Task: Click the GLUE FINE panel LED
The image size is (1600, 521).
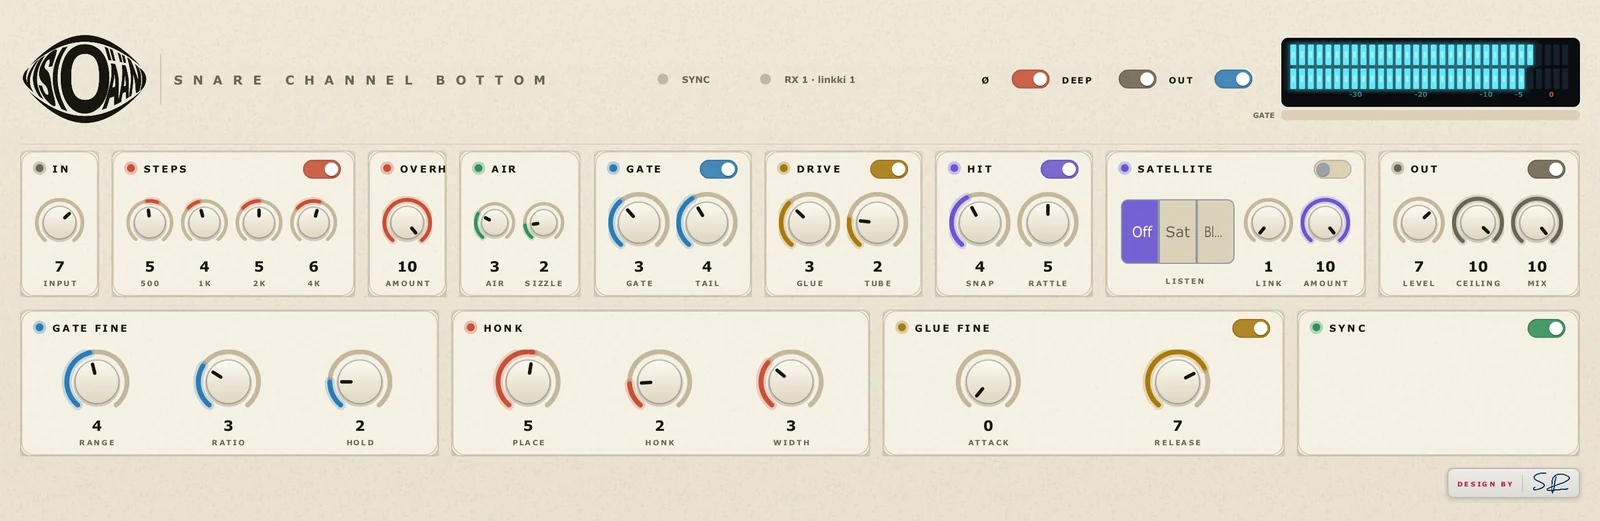Action: (902, 327)
